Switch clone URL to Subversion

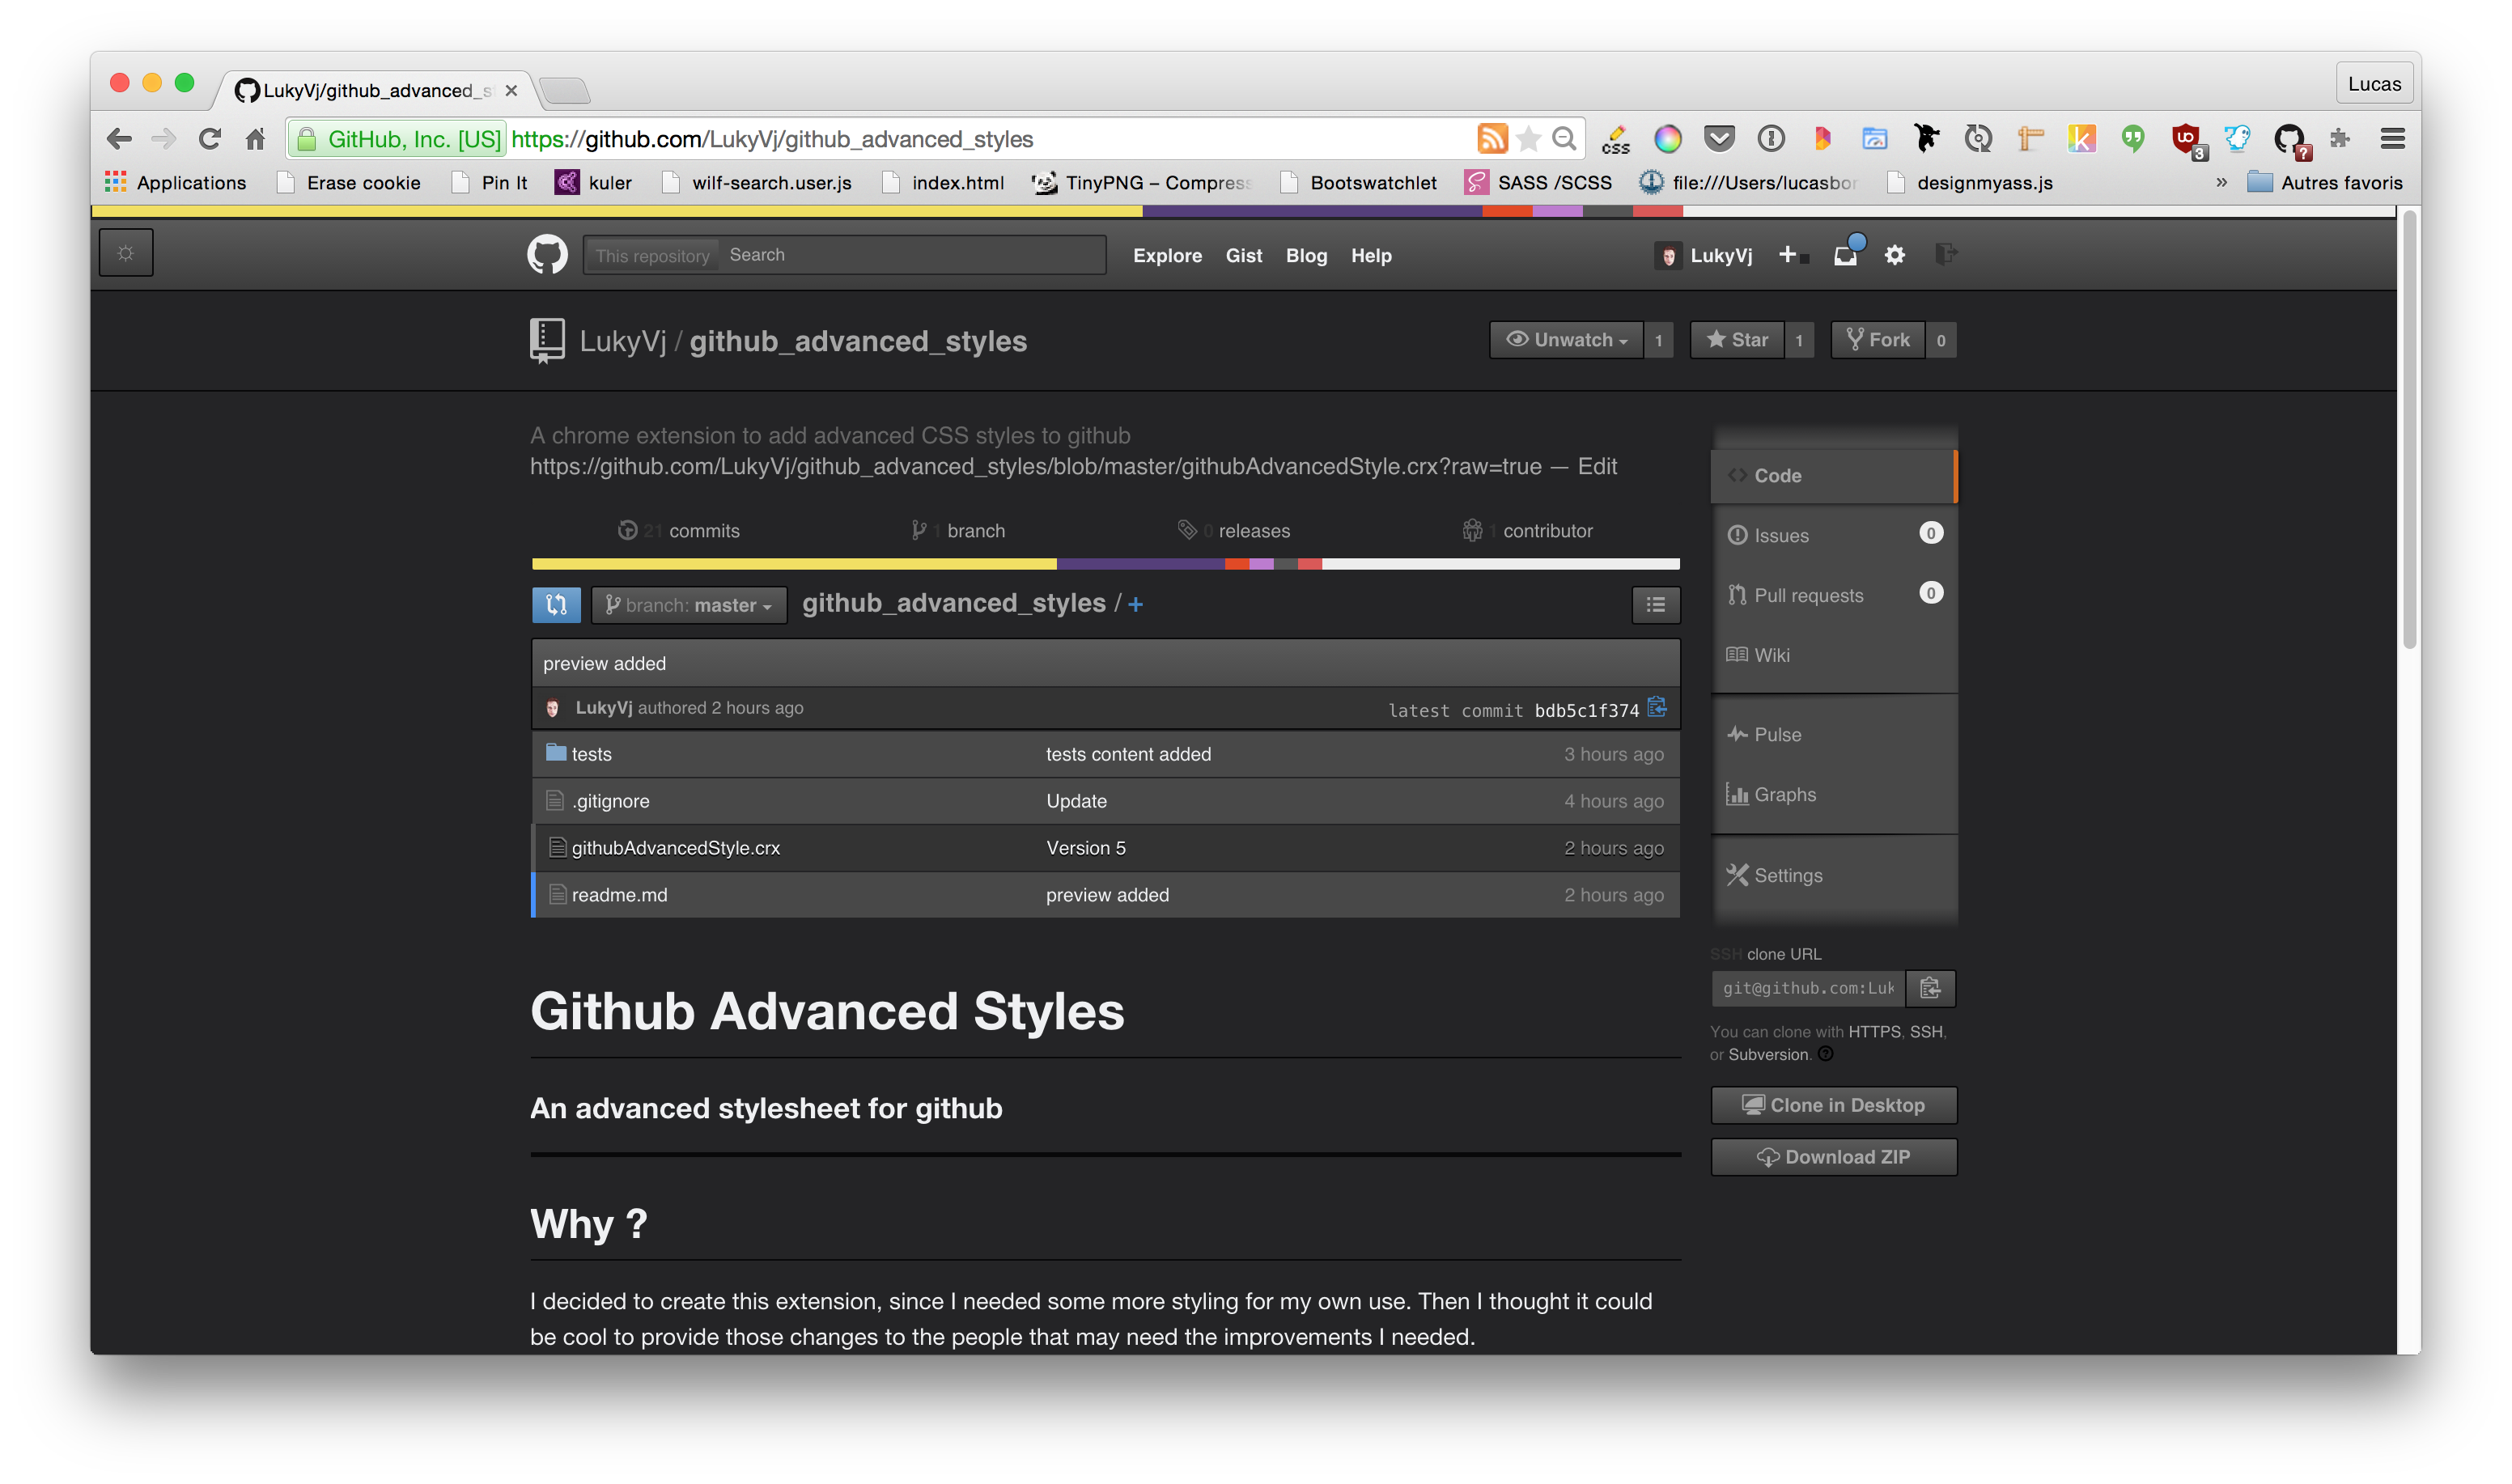pos(1768,1054)
